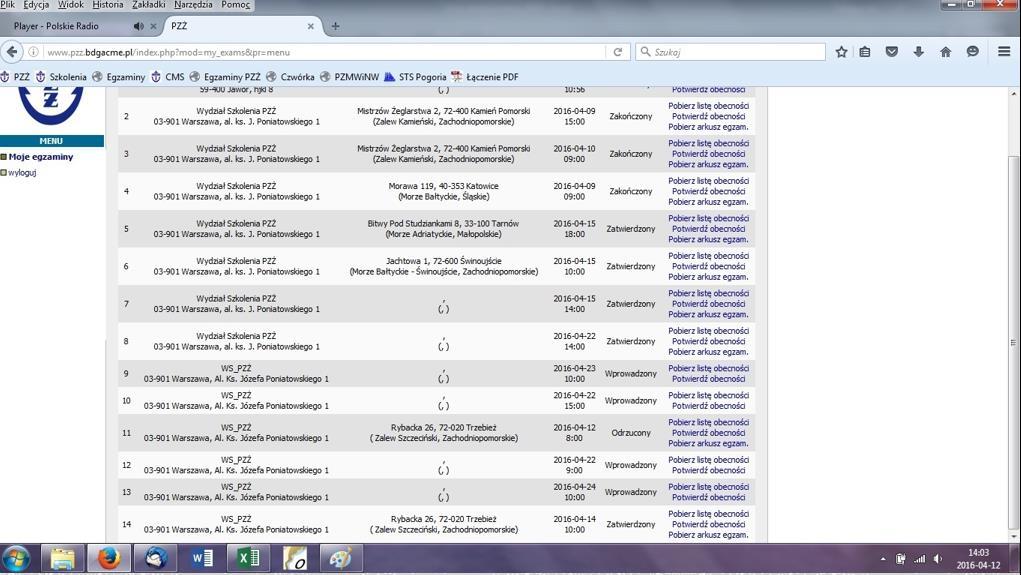Select the 'Odrzucony' status in row 11

point(631,432)
